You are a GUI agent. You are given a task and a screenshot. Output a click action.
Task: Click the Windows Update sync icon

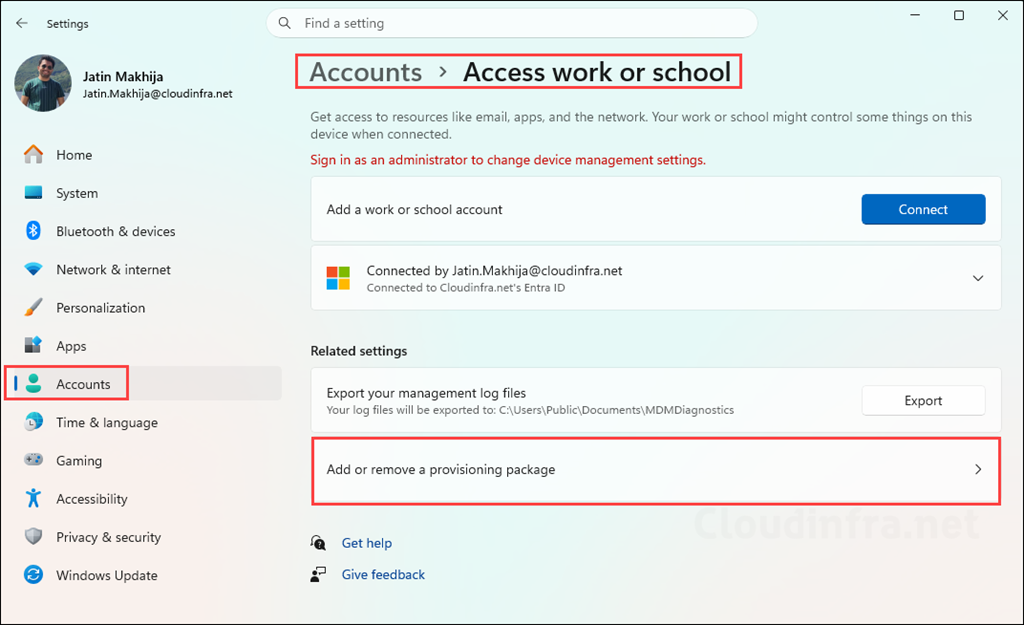coord(33,575)
